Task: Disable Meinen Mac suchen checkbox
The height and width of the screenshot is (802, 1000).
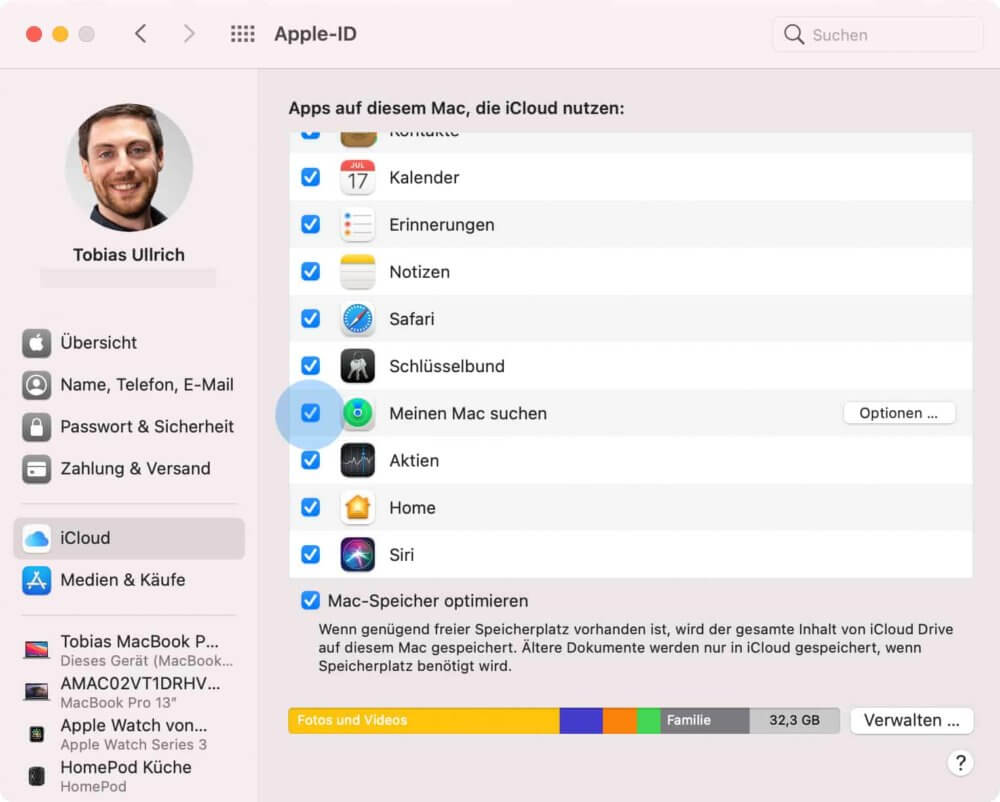Action: pyautogui.click(x=311, y=412)
